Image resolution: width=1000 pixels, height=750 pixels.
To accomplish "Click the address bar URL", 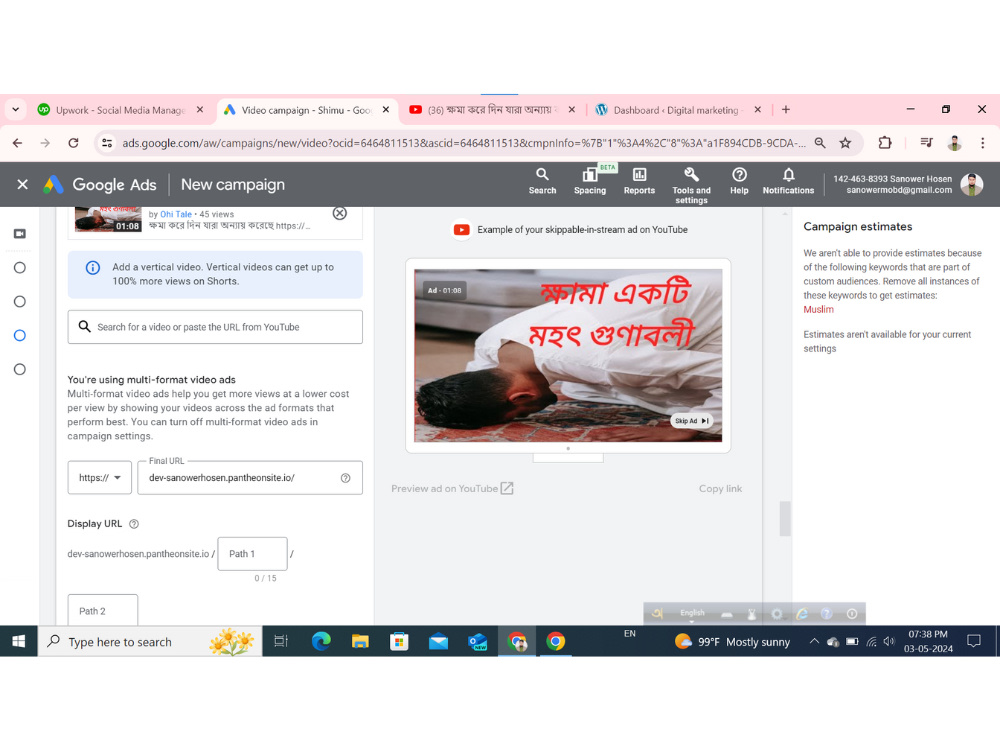I will tap(464, 143).
